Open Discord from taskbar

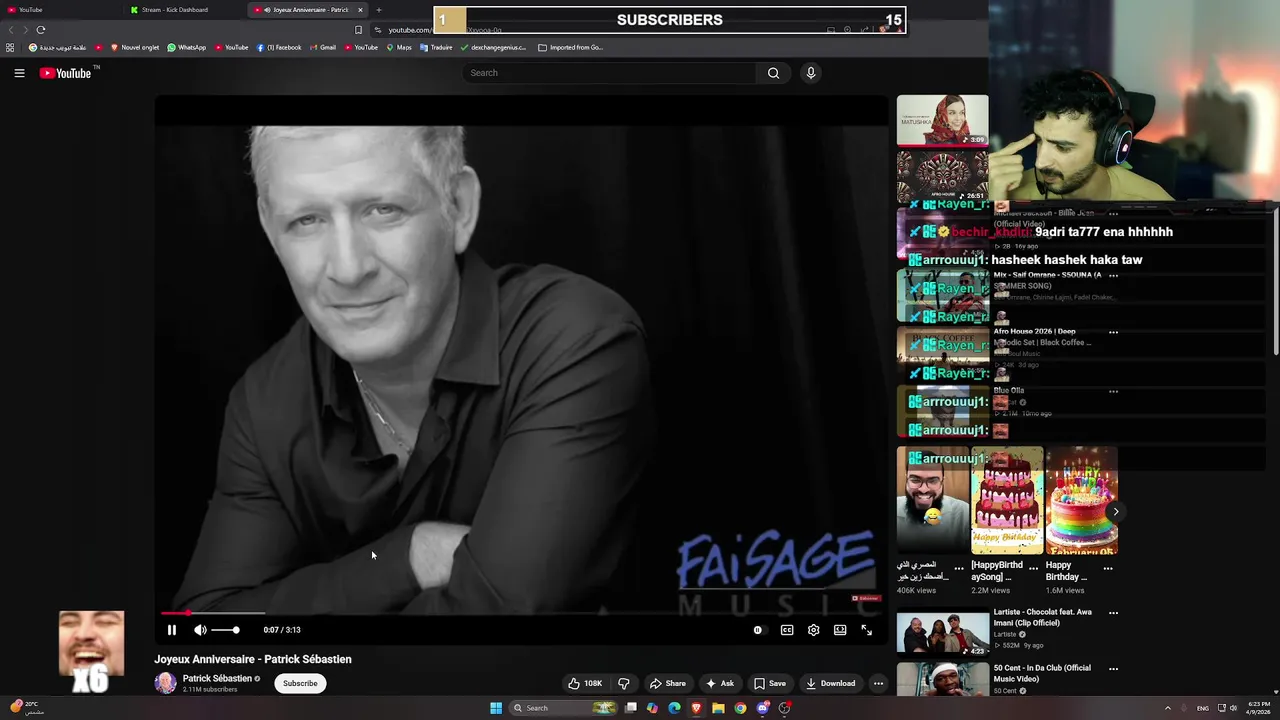[763, 708]
